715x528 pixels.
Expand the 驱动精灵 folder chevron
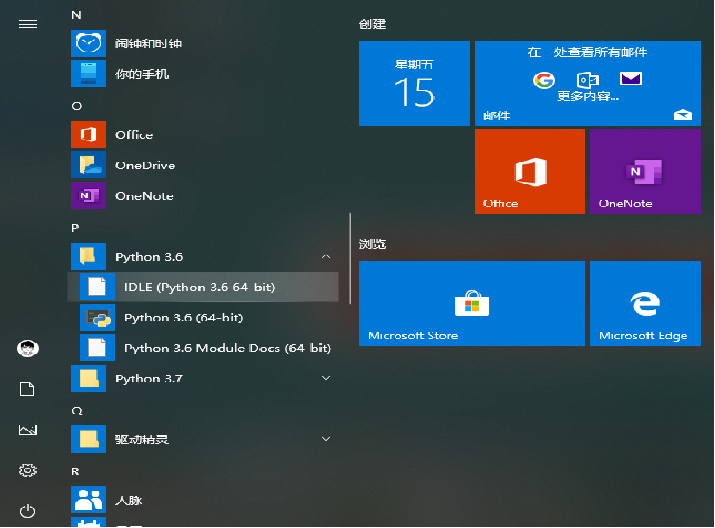(x=326, y=439)
